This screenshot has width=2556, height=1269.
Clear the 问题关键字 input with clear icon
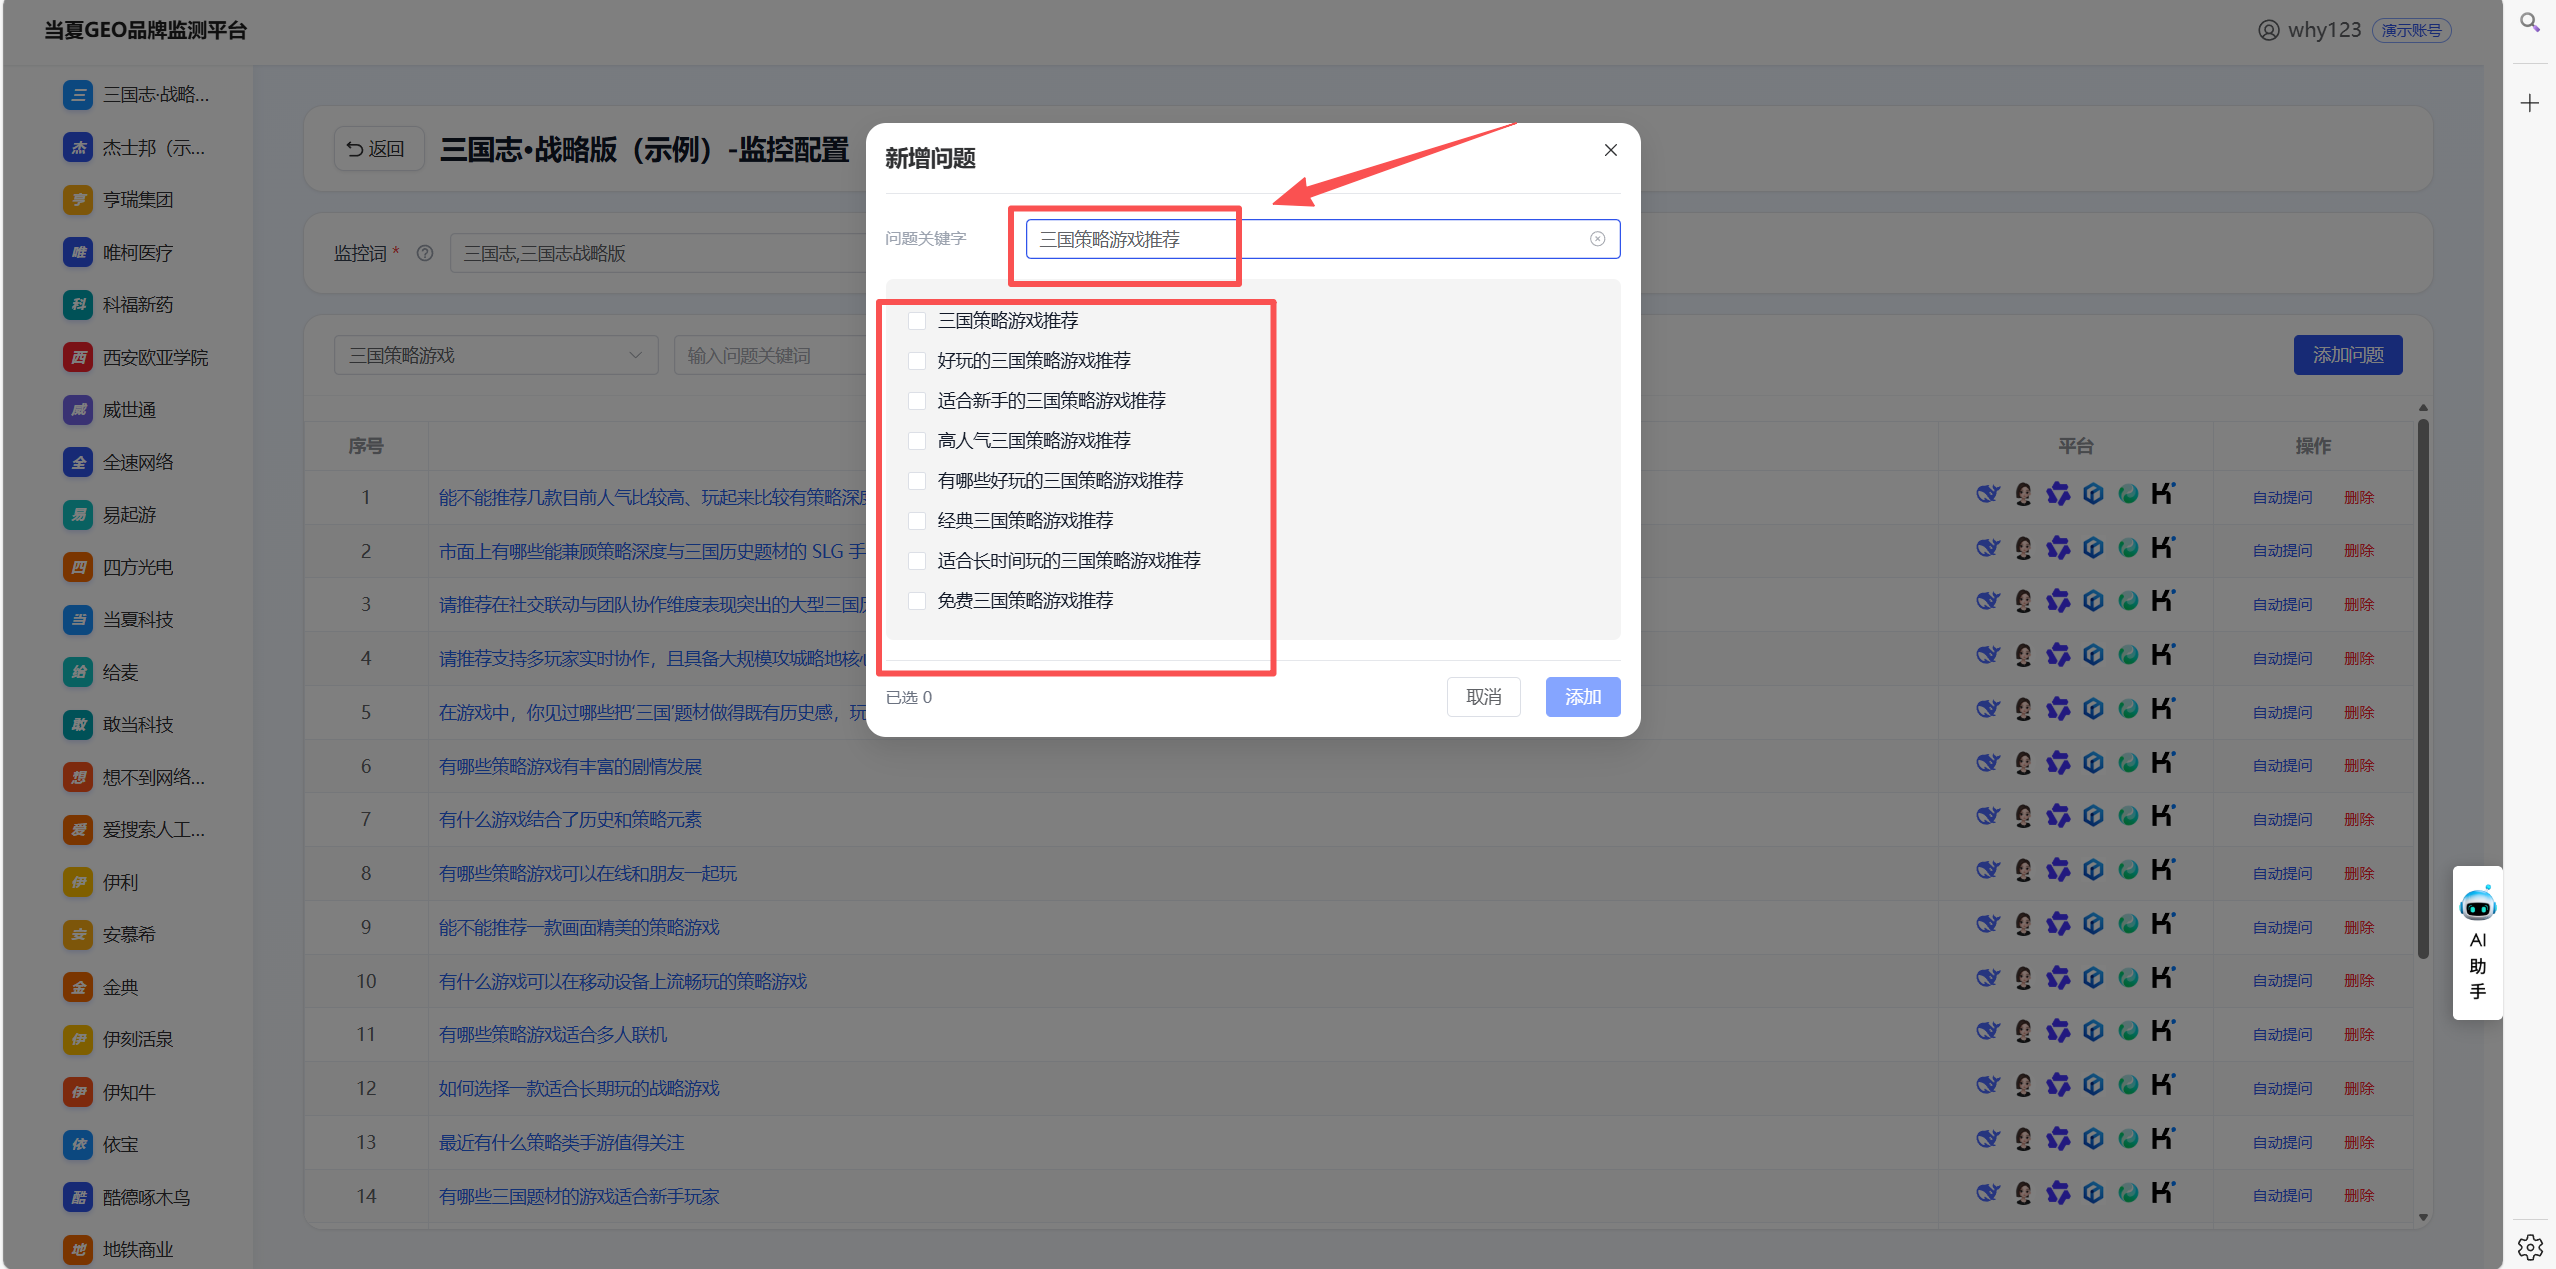pyautogui.click(x=1597, y=239)
